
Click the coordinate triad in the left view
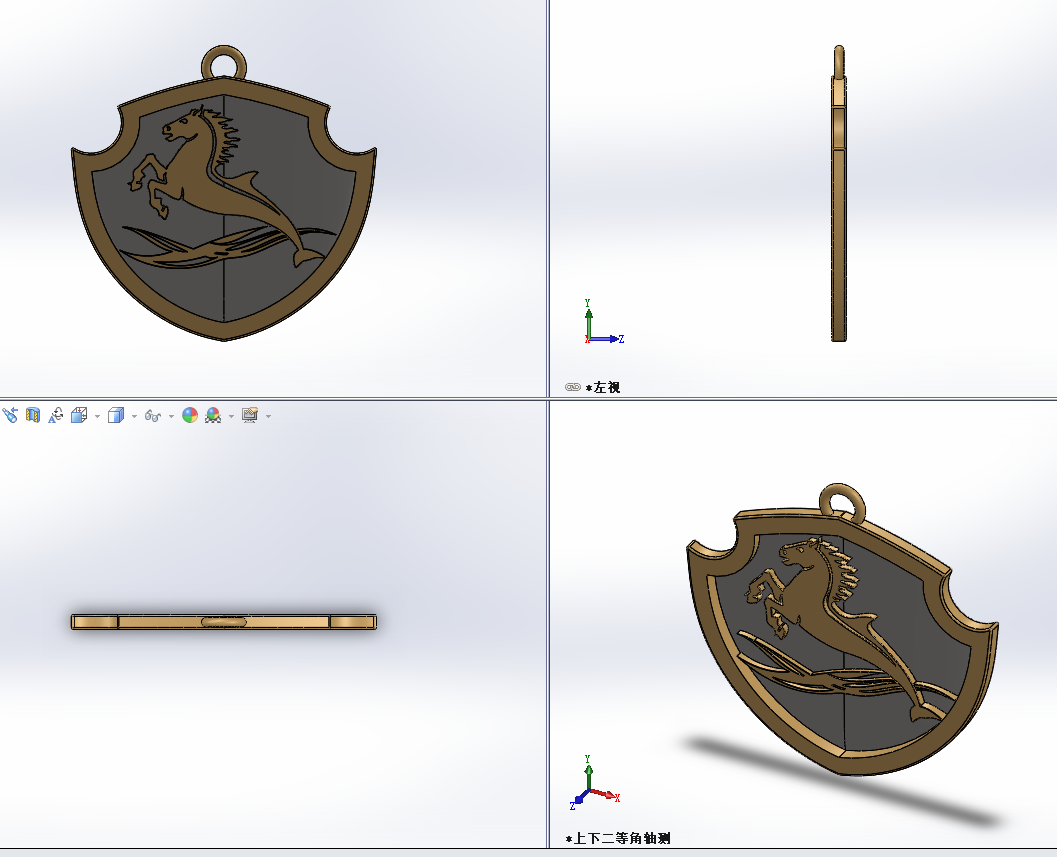[603, 322]
